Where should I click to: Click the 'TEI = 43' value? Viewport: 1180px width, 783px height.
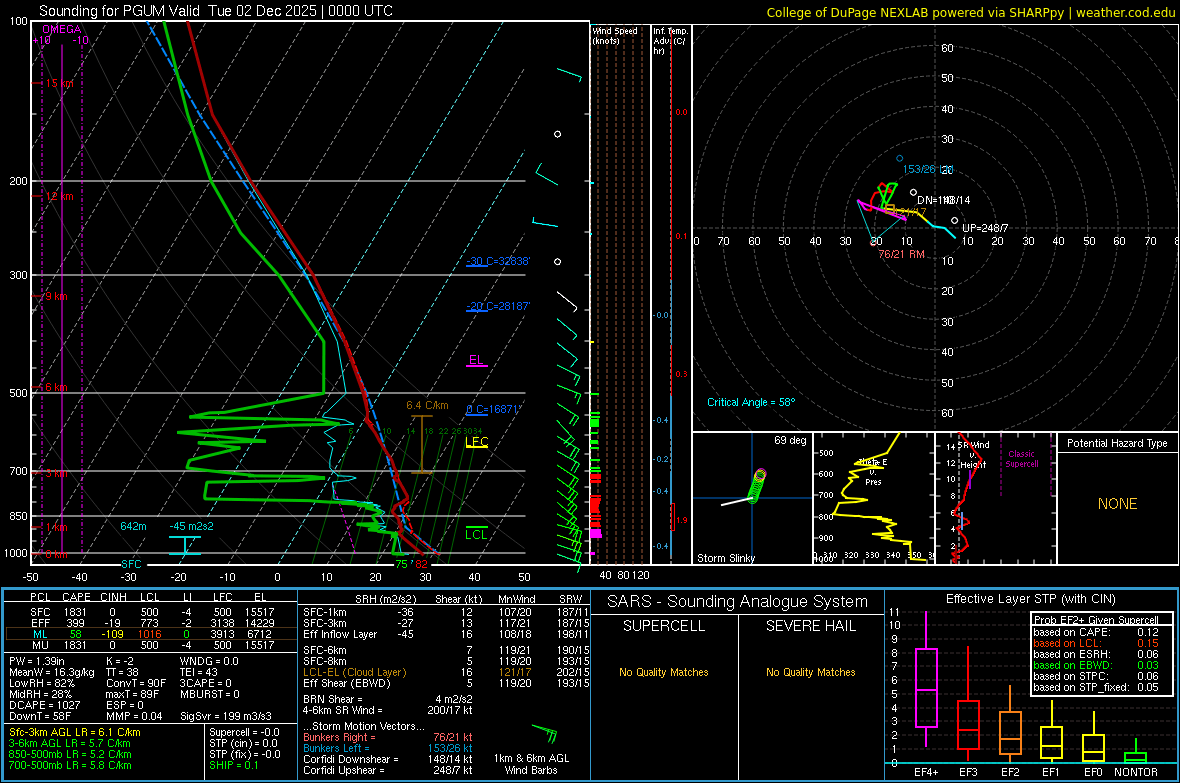point(199,672)
